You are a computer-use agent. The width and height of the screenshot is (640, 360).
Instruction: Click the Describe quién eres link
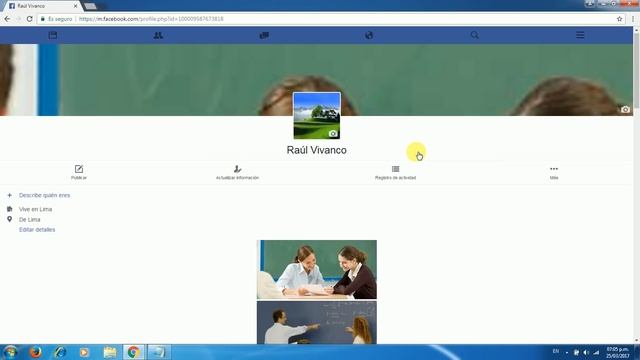point(44,195)
